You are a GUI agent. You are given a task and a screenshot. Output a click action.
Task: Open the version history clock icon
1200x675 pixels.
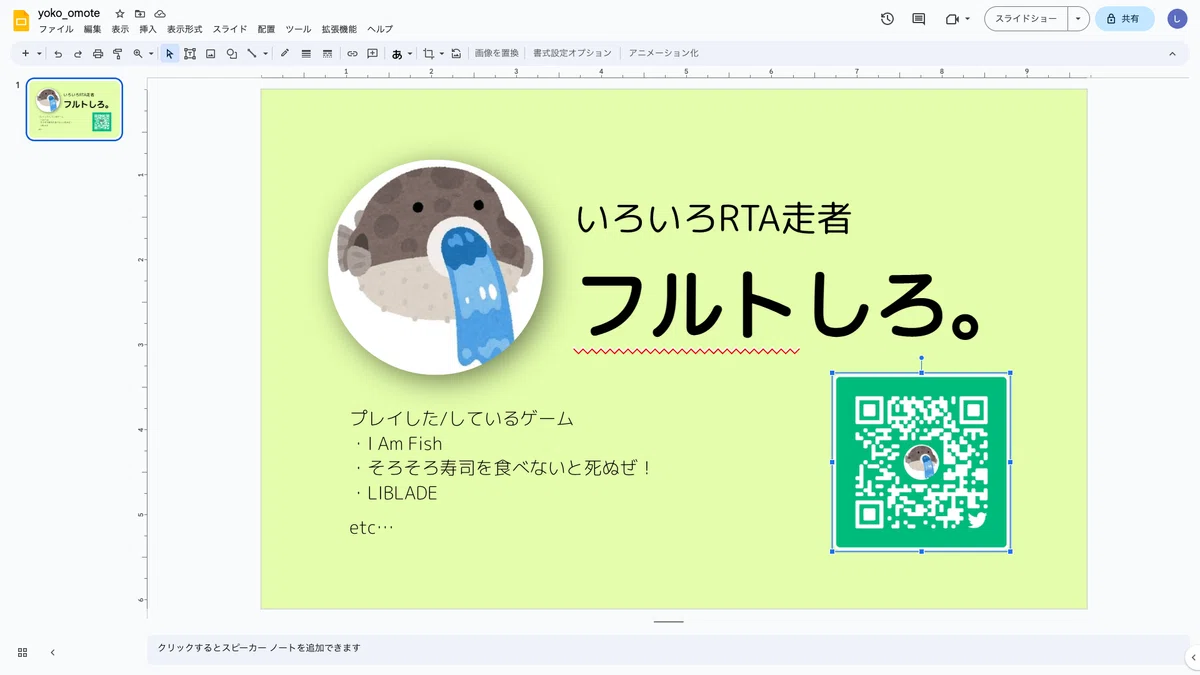[887, 19]
